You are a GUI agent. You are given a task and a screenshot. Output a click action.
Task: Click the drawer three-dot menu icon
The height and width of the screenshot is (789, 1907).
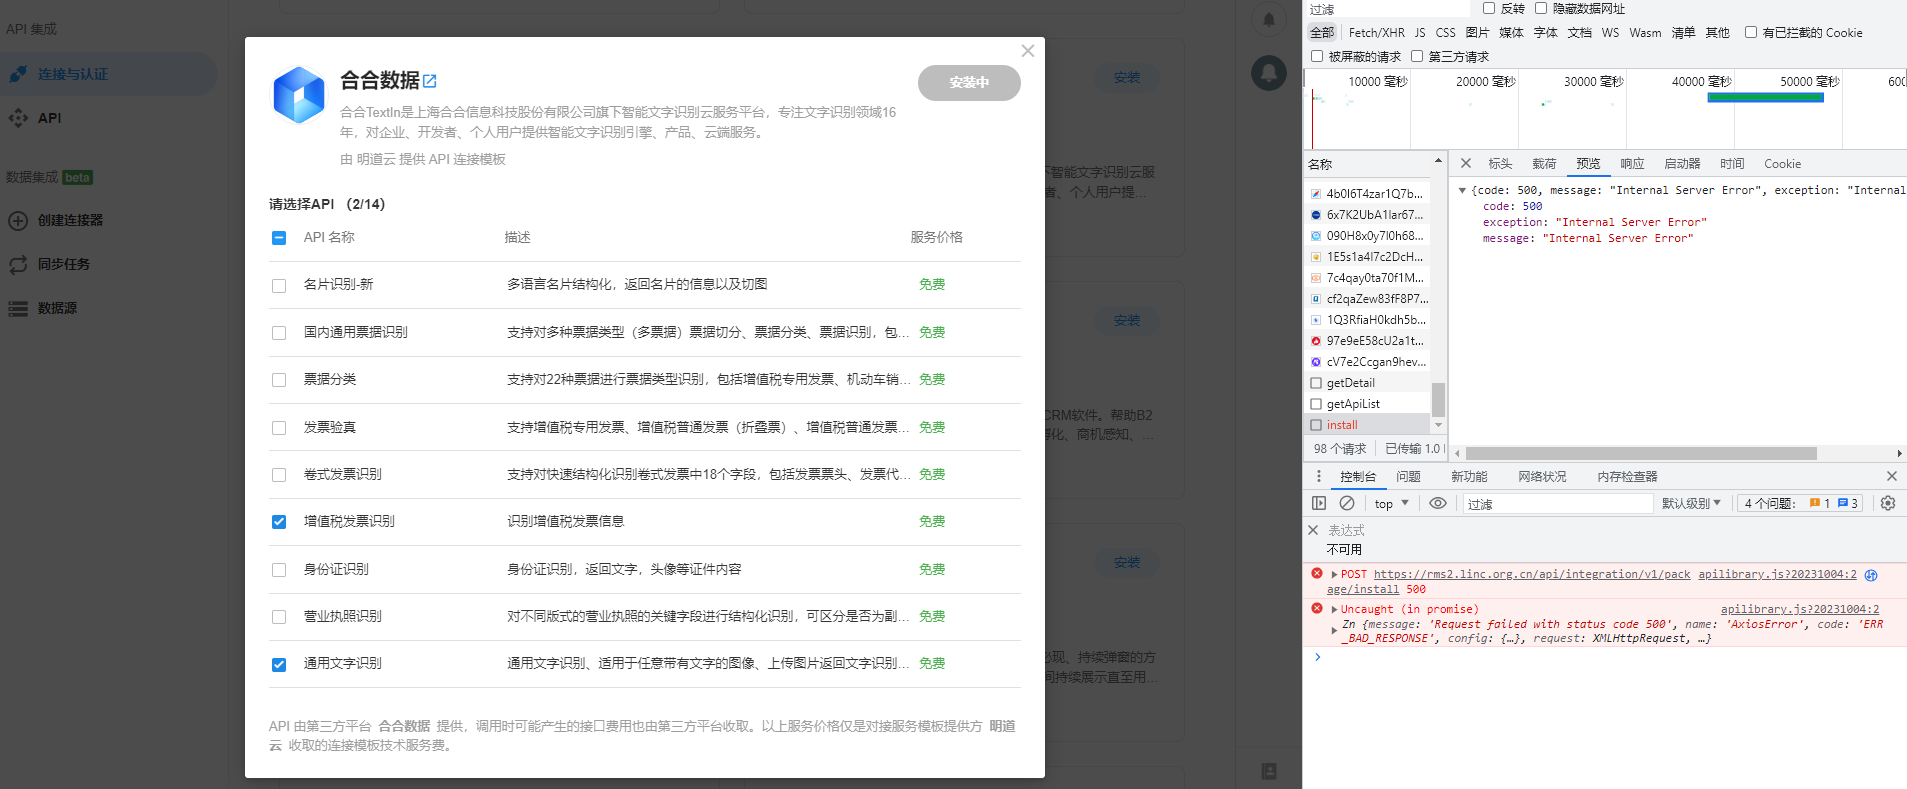click(x=1318, y=476)
